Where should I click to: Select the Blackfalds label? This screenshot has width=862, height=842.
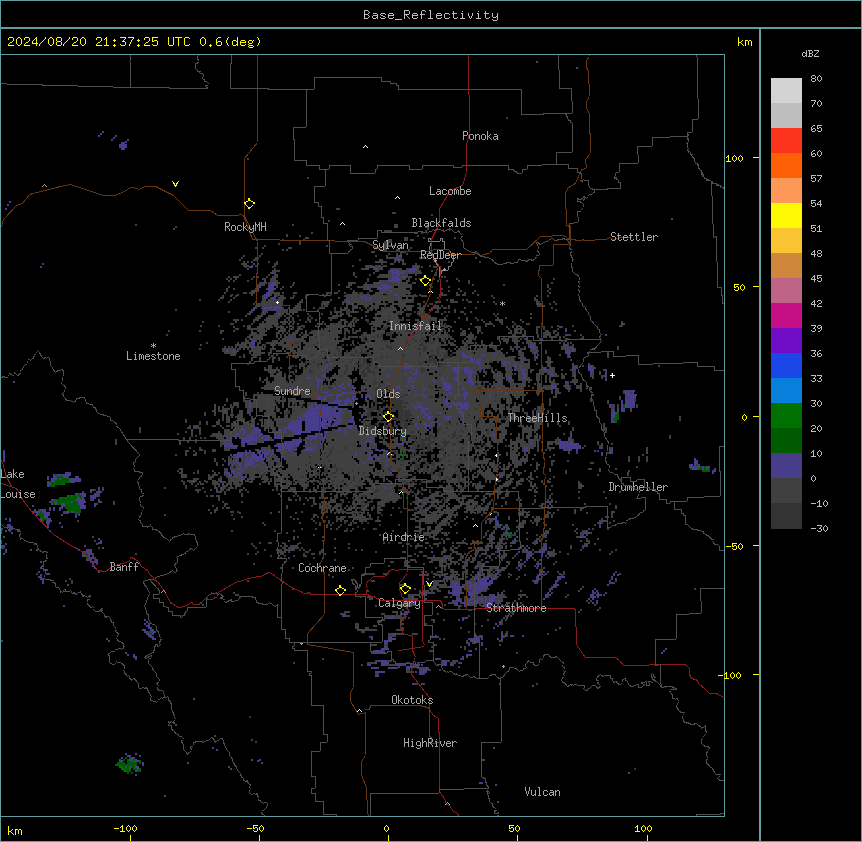pyautogui.click(x=441, y=223)
